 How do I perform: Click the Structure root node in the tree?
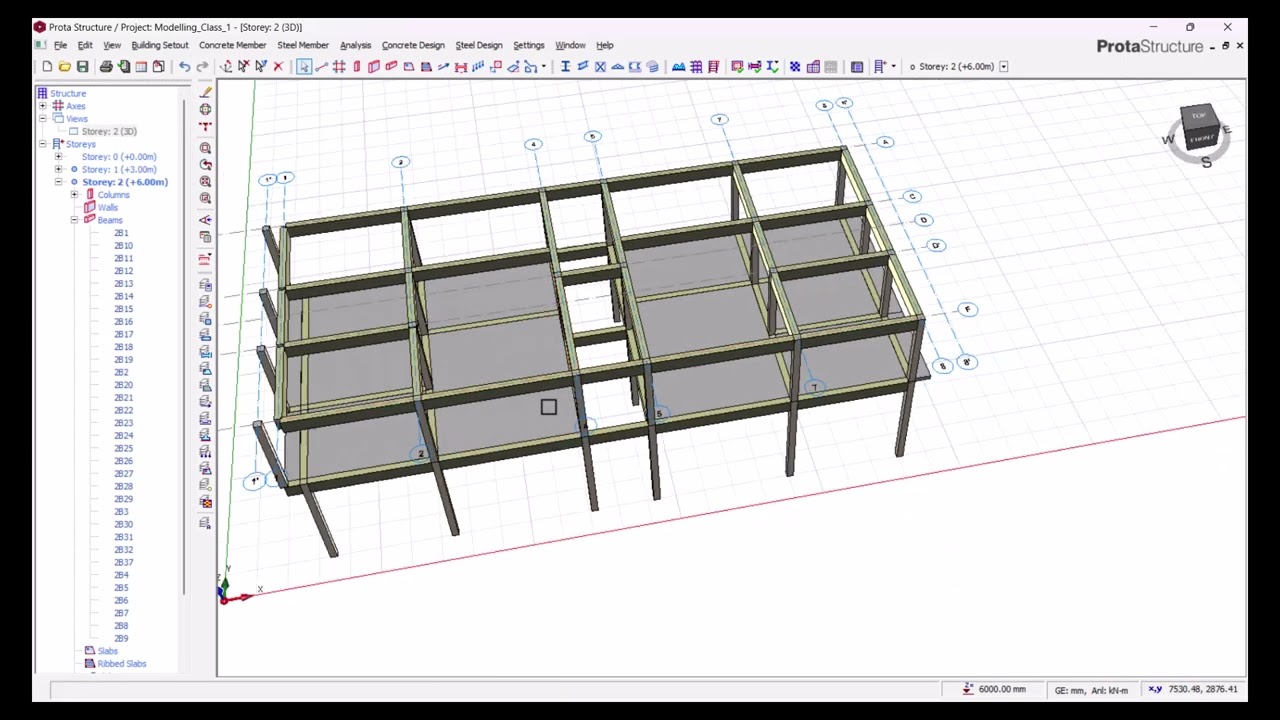pyautogui.click(x=68, y=93)
